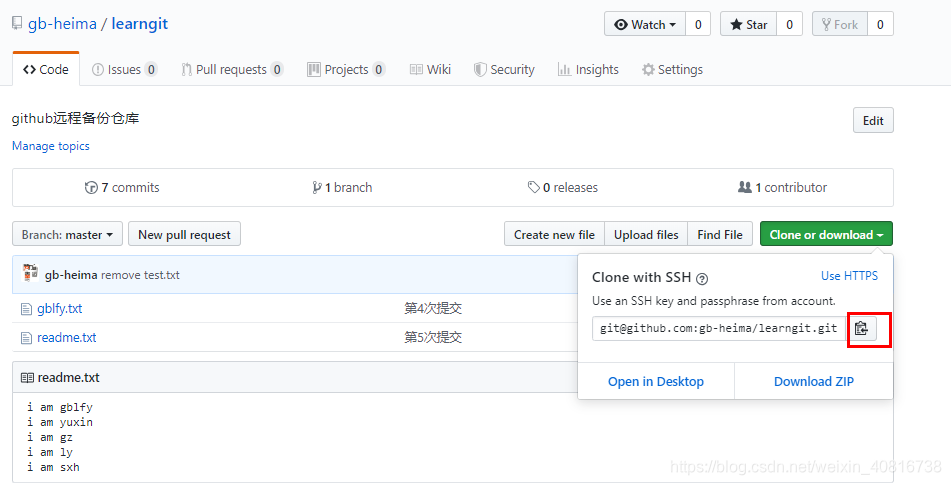This screenshot has height=485, width=951.
Task: Edit the repository description
Action: (873, 121)
